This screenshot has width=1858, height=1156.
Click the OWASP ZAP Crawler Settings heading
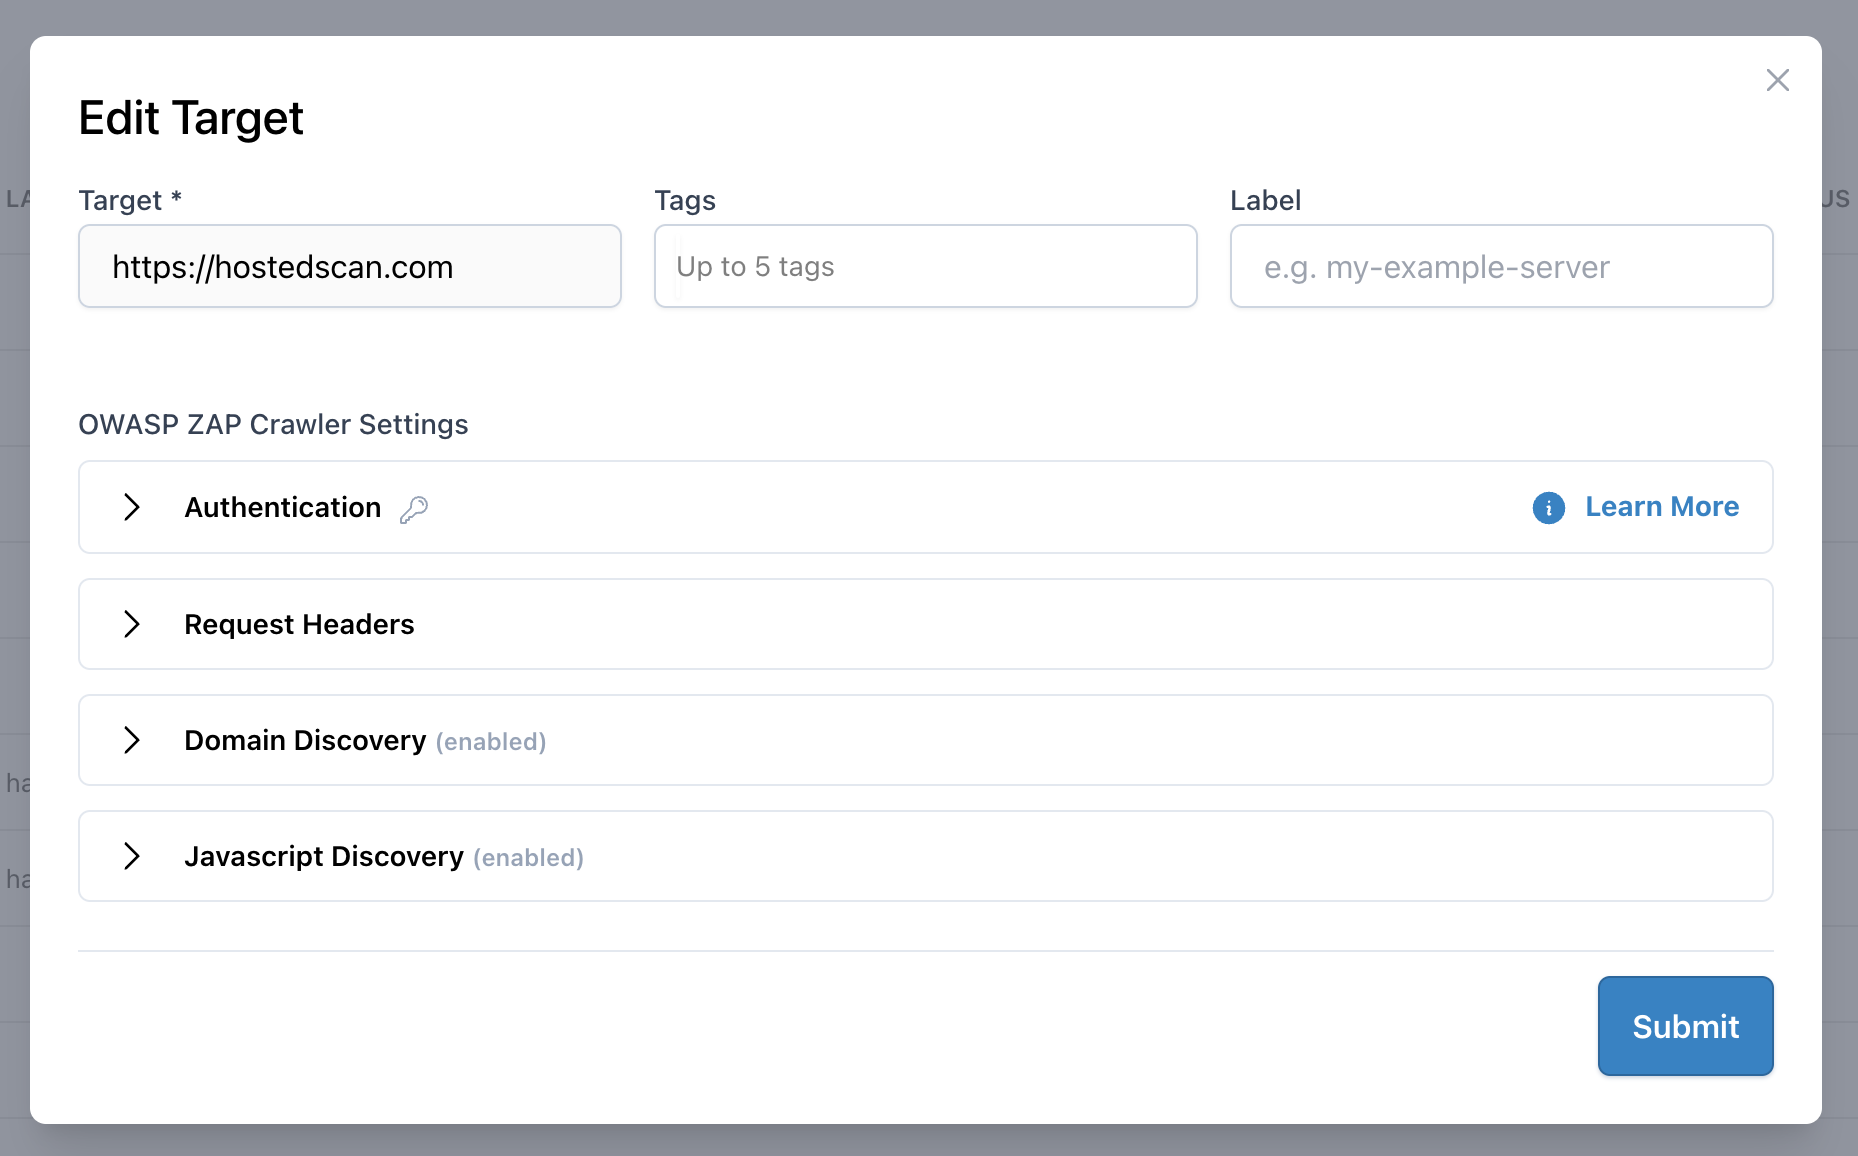[x=273, y=424]
